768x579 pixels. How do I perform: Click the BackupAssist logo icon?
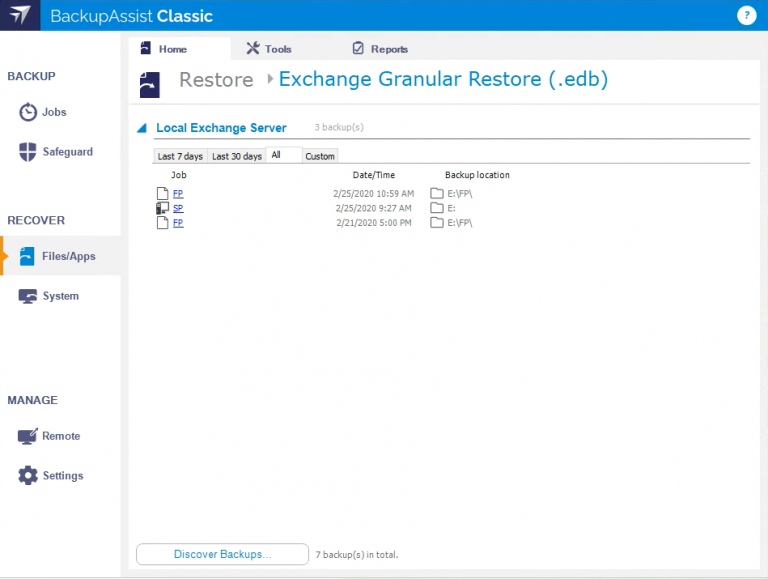tap(20, 16)
